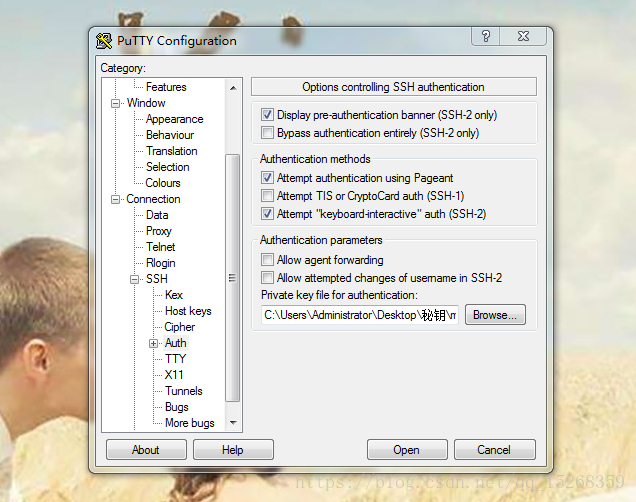Toggle Display pre-authentication banner checkbox

click(267, 115)
